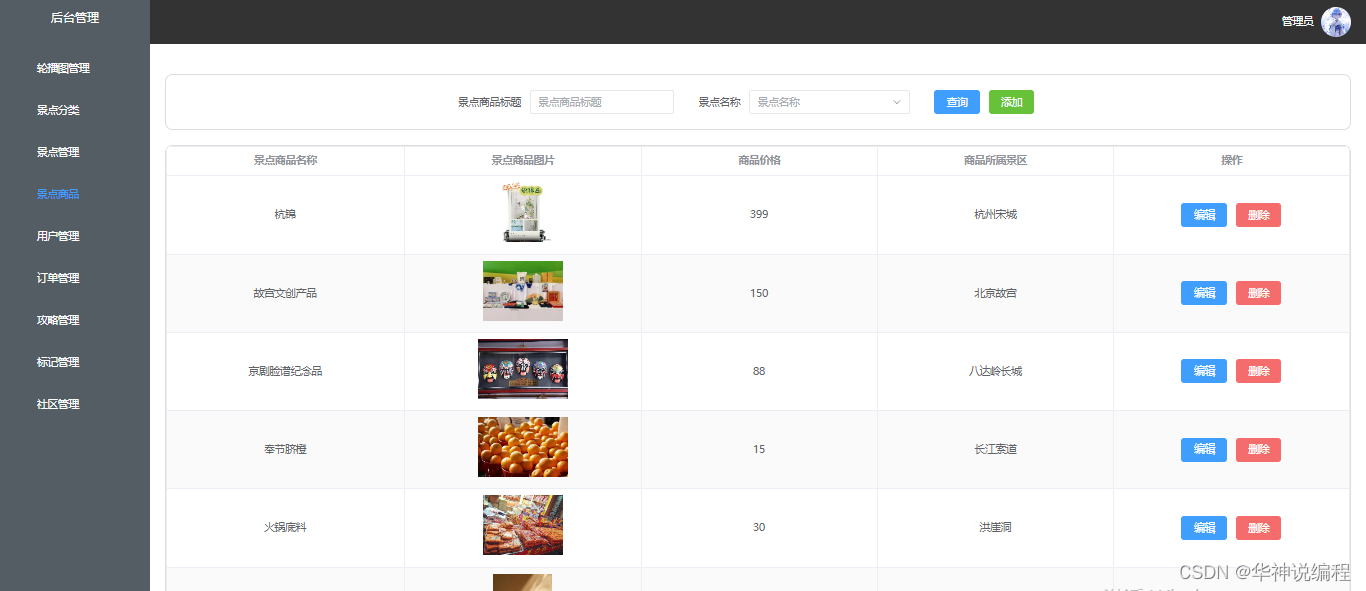
Task: Open the 轮播图管理 sidebar menu
Action: point(63,68)
